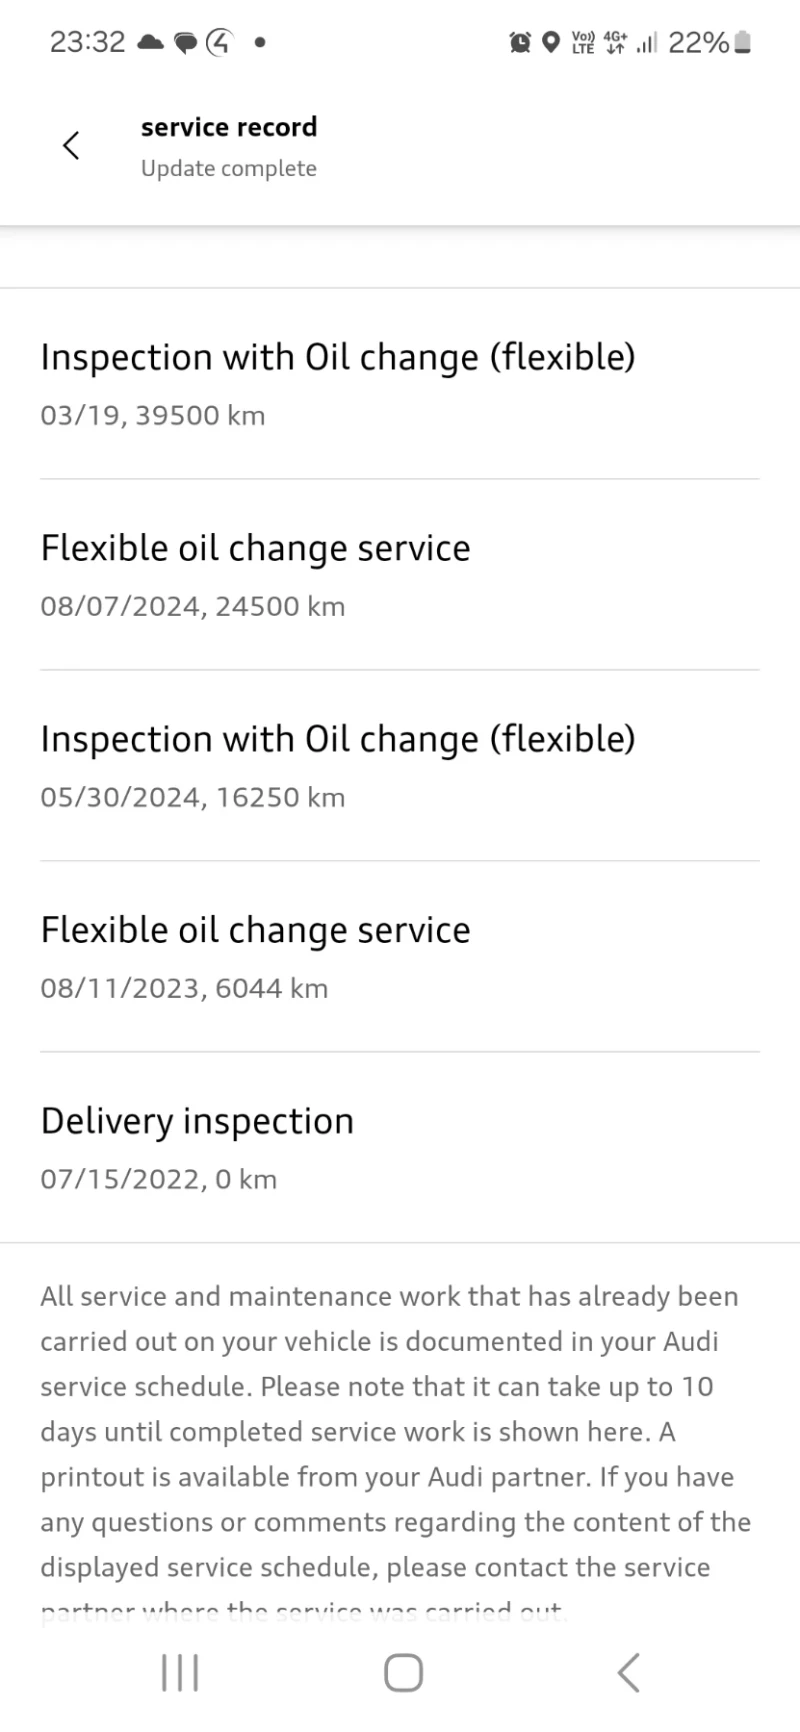Screen dimensions: 800x1732
Task: Tap the 23:32 clock in status bar
Action: (87, 42)
